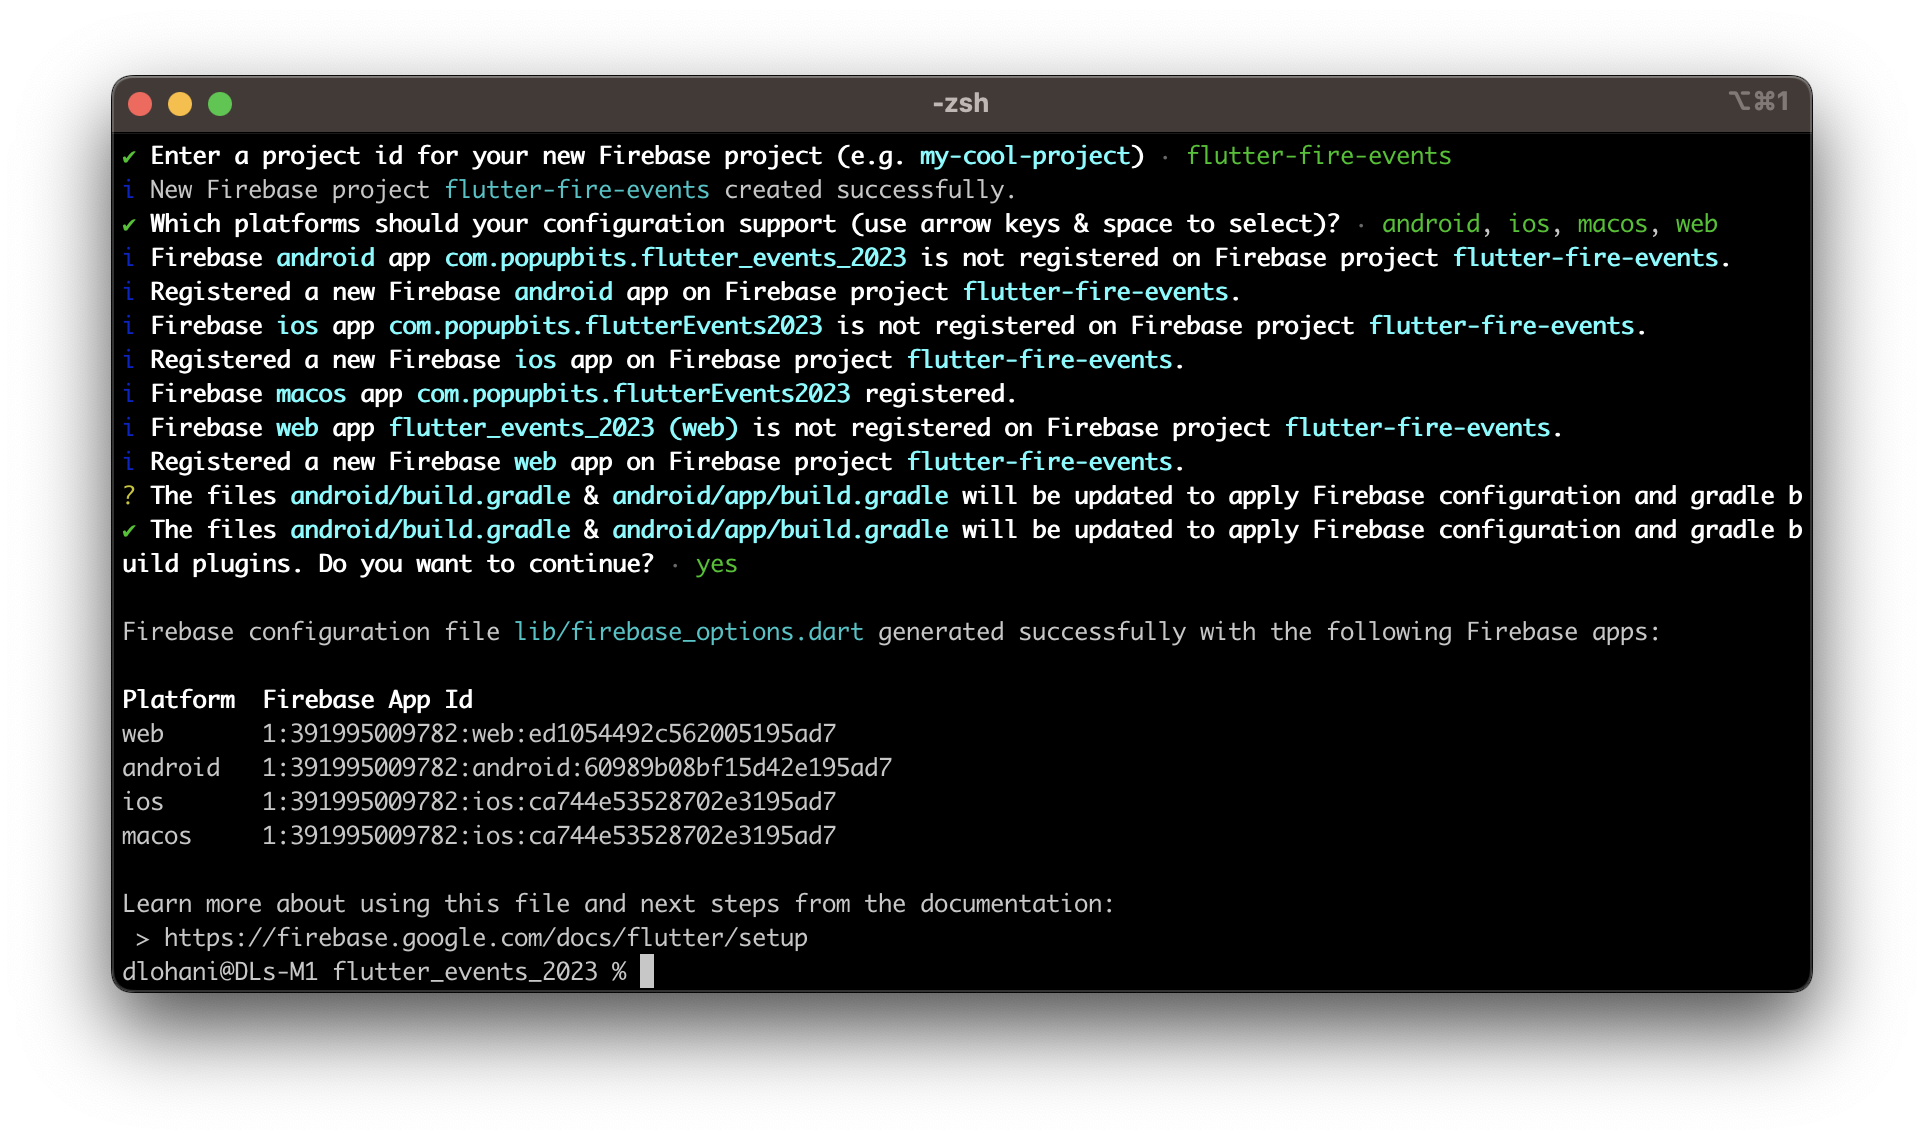Click the my-cool-project example text

[1025, 156]
